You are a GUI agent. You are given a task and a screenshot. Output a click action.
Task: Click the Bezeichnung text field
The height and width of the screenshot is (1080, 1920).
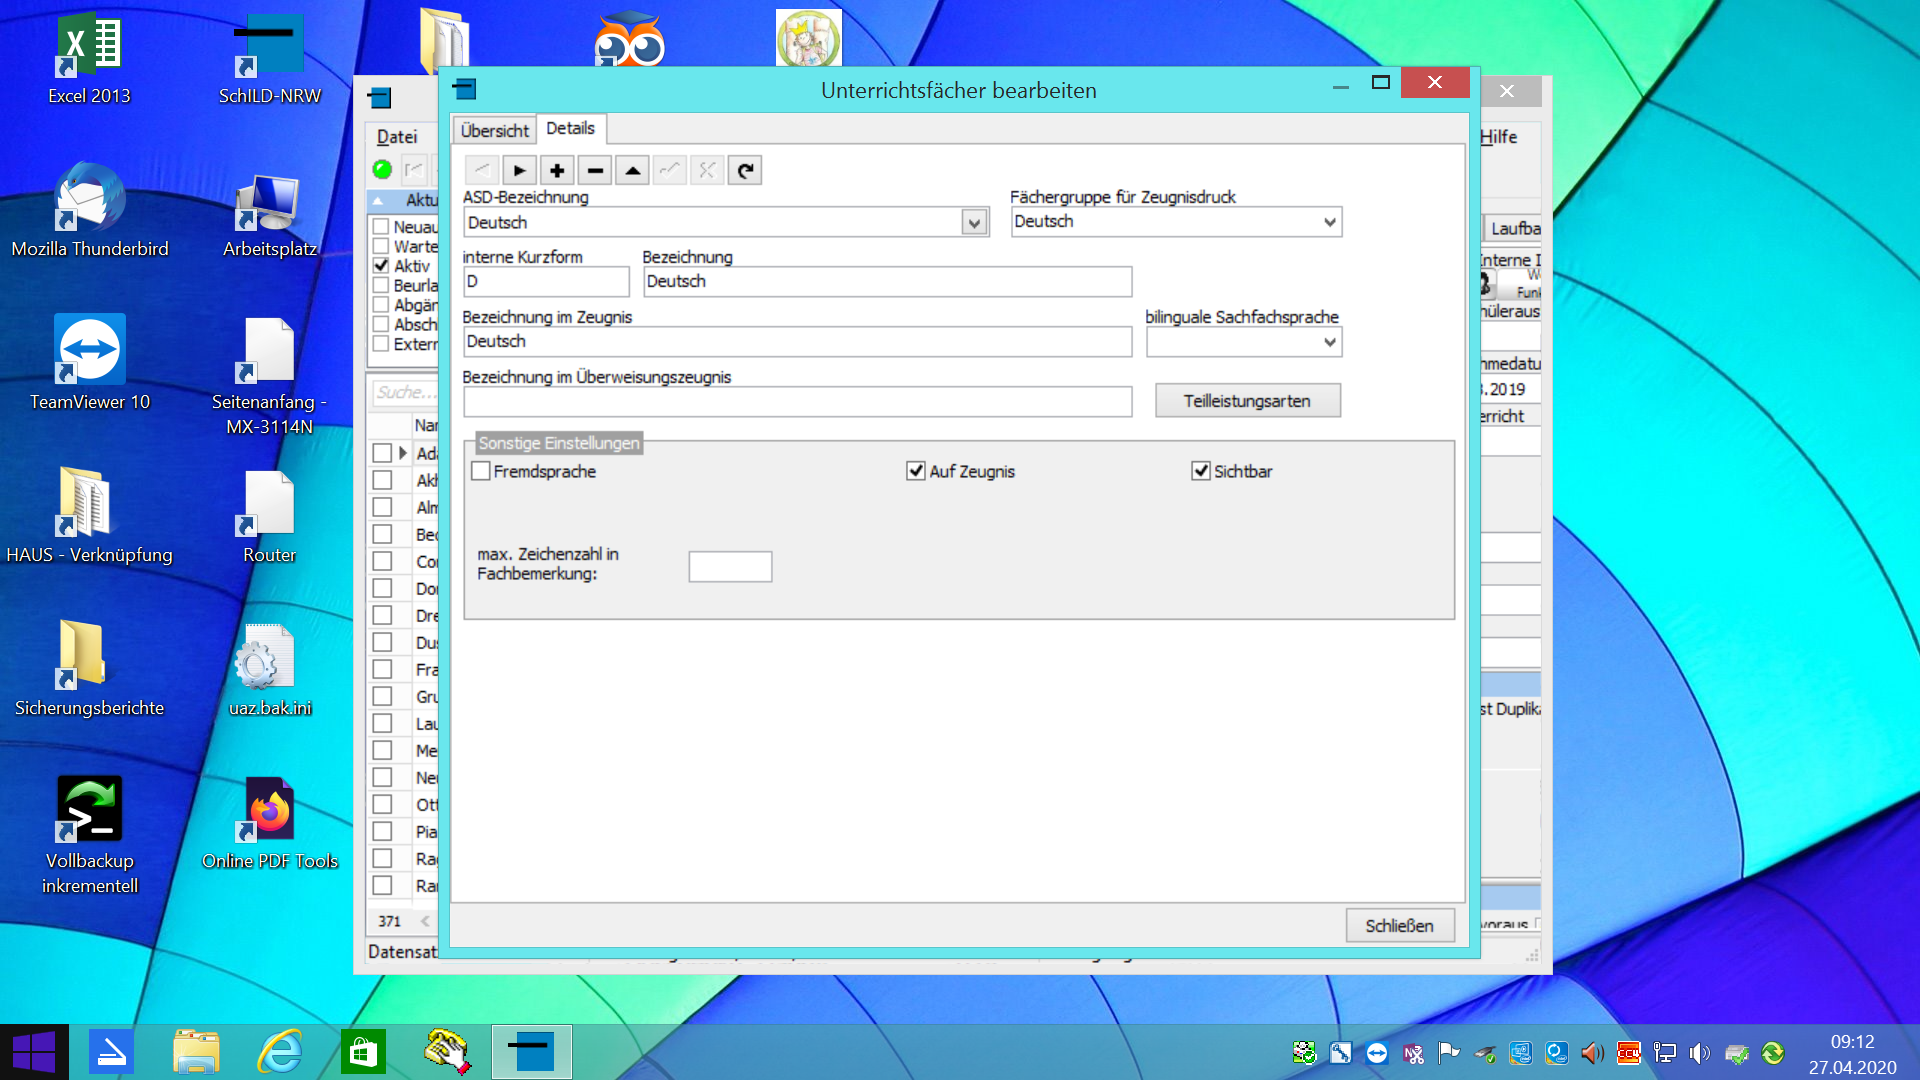point(887,282)
